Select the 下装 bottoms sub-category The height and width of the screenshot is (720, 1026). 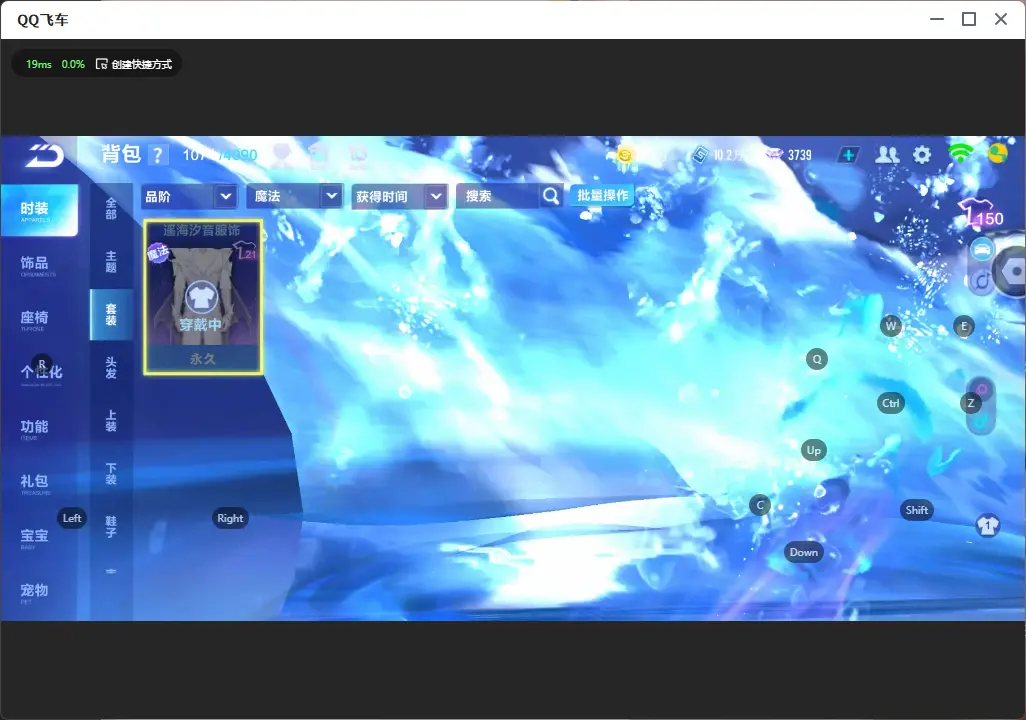[x=111, y=474]
